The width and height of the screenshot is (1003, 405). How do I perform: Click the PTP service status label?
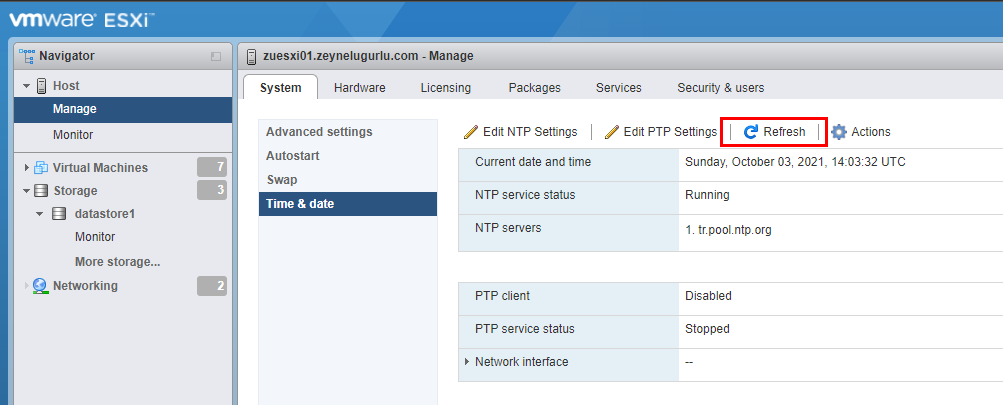525,329
